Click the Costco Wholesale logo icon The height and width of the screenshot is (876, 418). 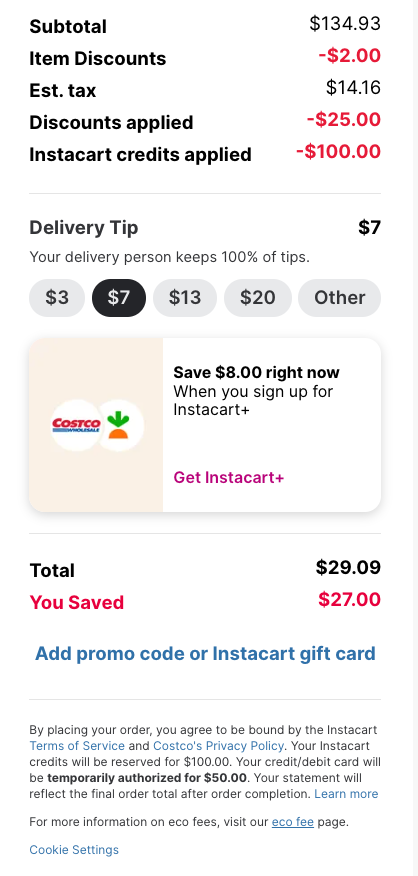click(76, 425)
